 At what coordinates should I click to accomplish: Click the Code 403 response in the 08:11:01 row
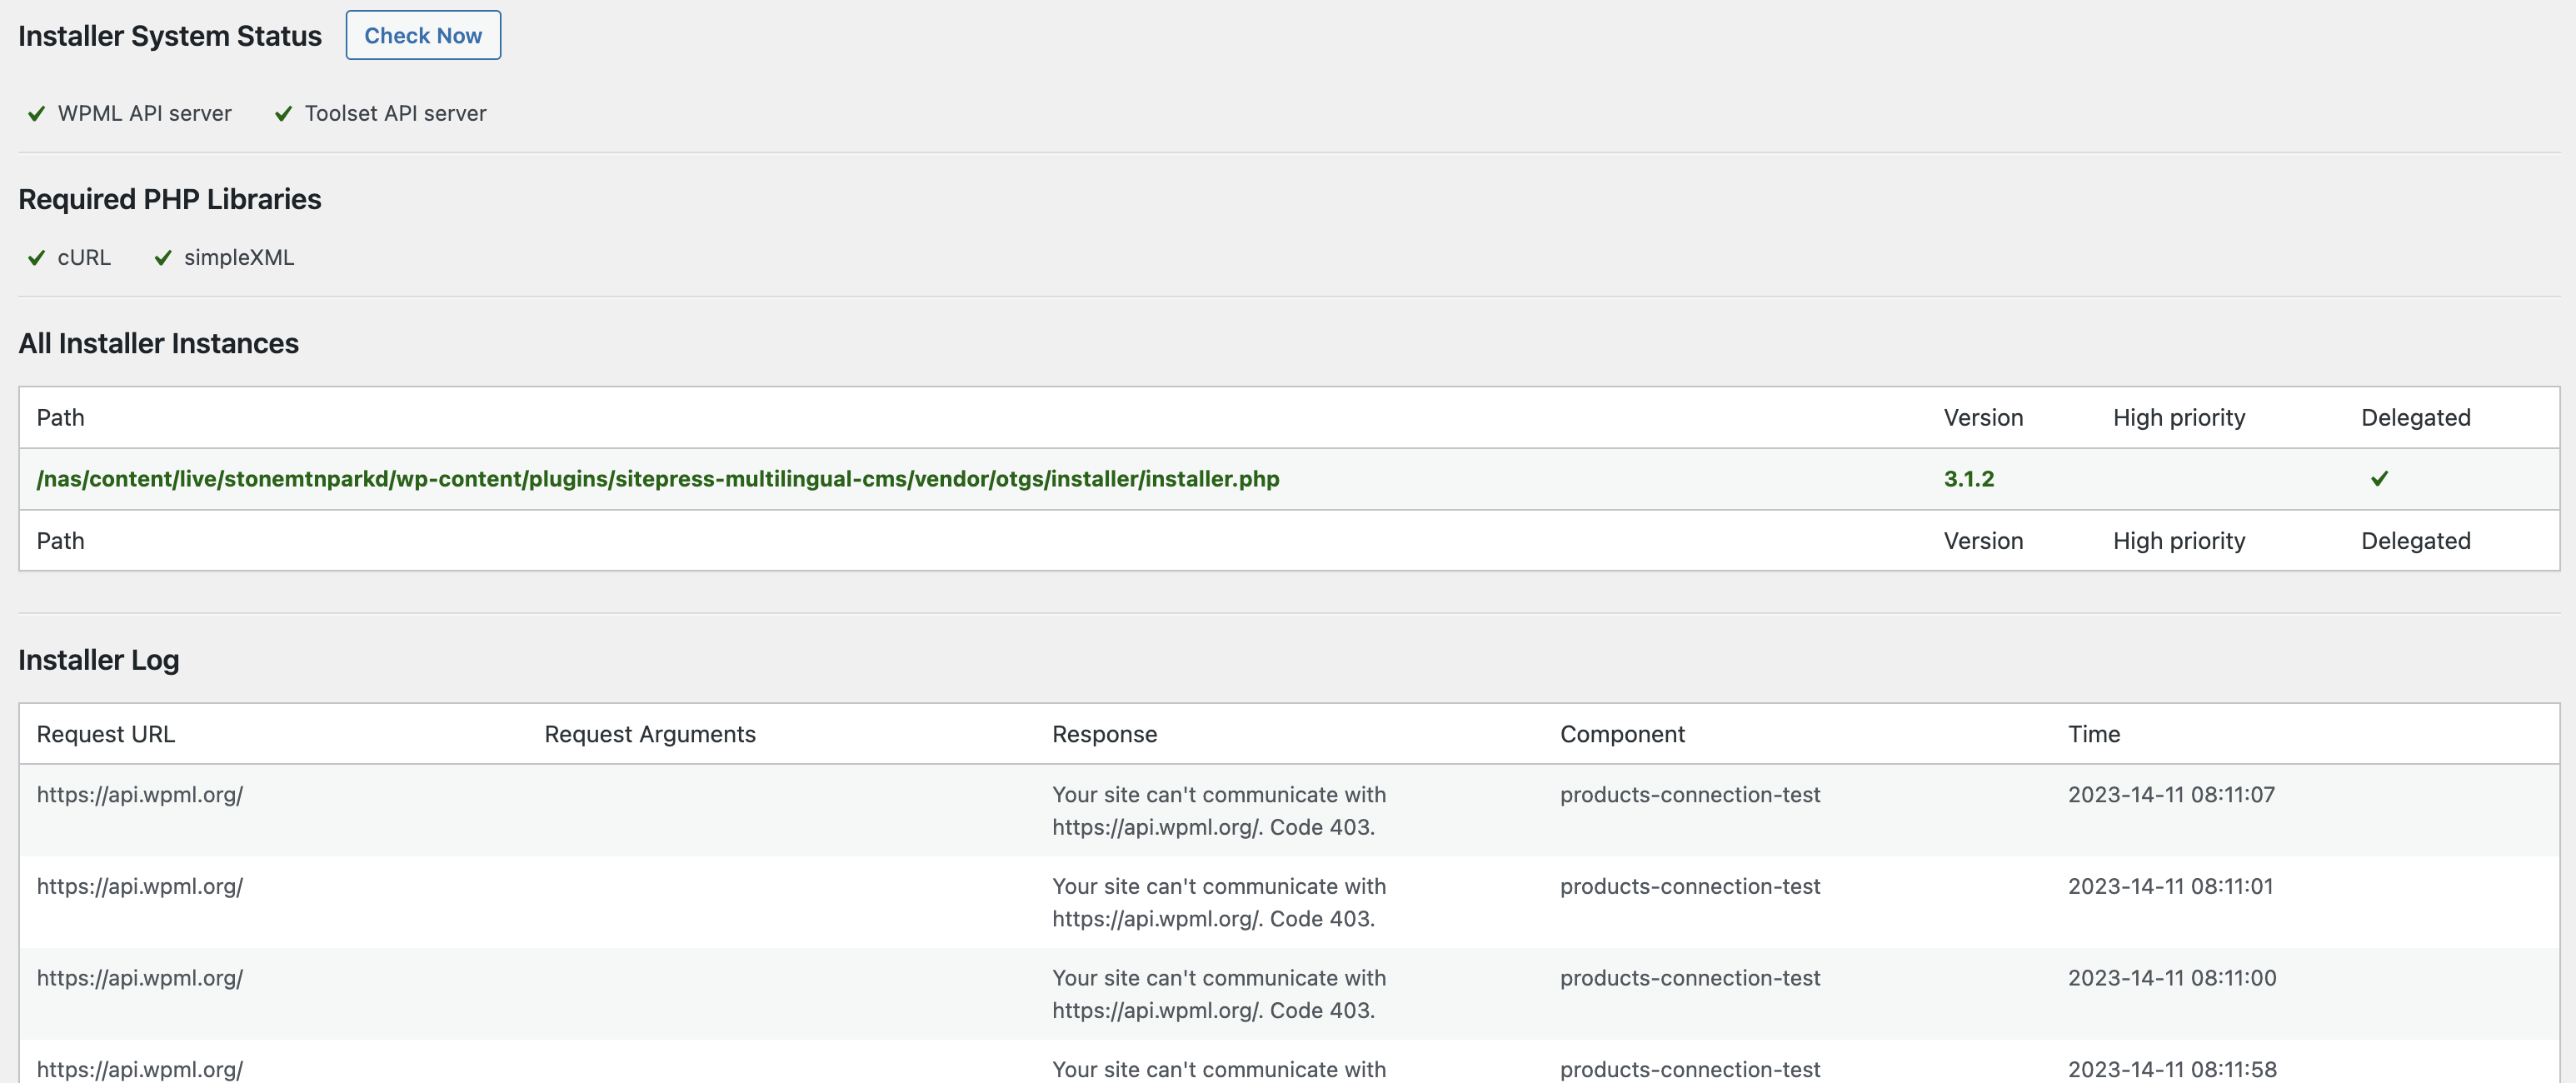[1219, 903]
